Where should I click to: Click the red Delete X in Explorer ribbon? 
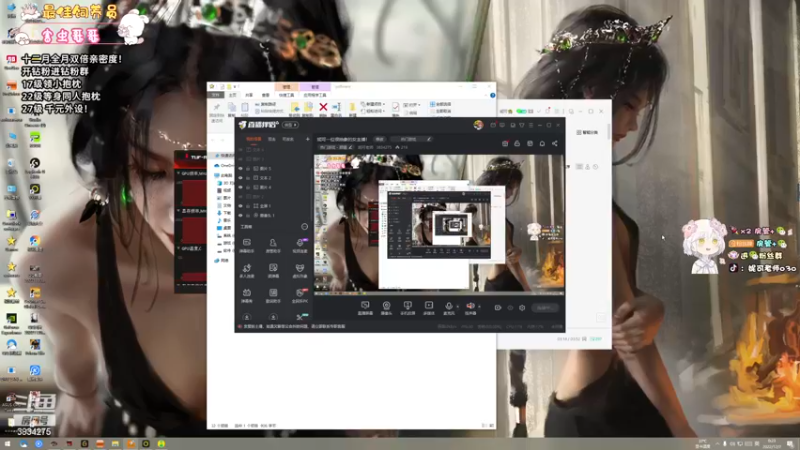tap(323, 107)
